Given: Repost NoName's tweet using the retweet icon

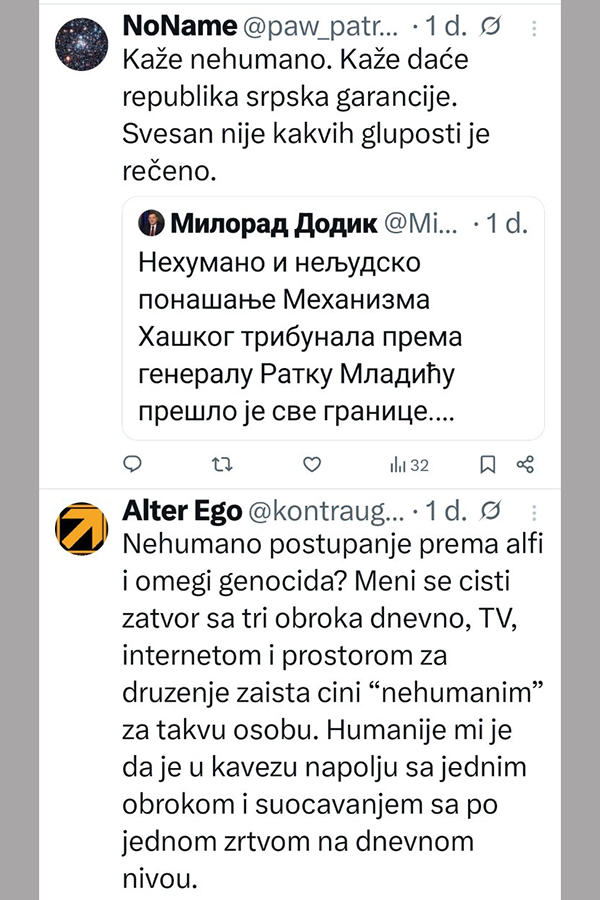Looking at the screenshot, I should click(x=224, y=464).
